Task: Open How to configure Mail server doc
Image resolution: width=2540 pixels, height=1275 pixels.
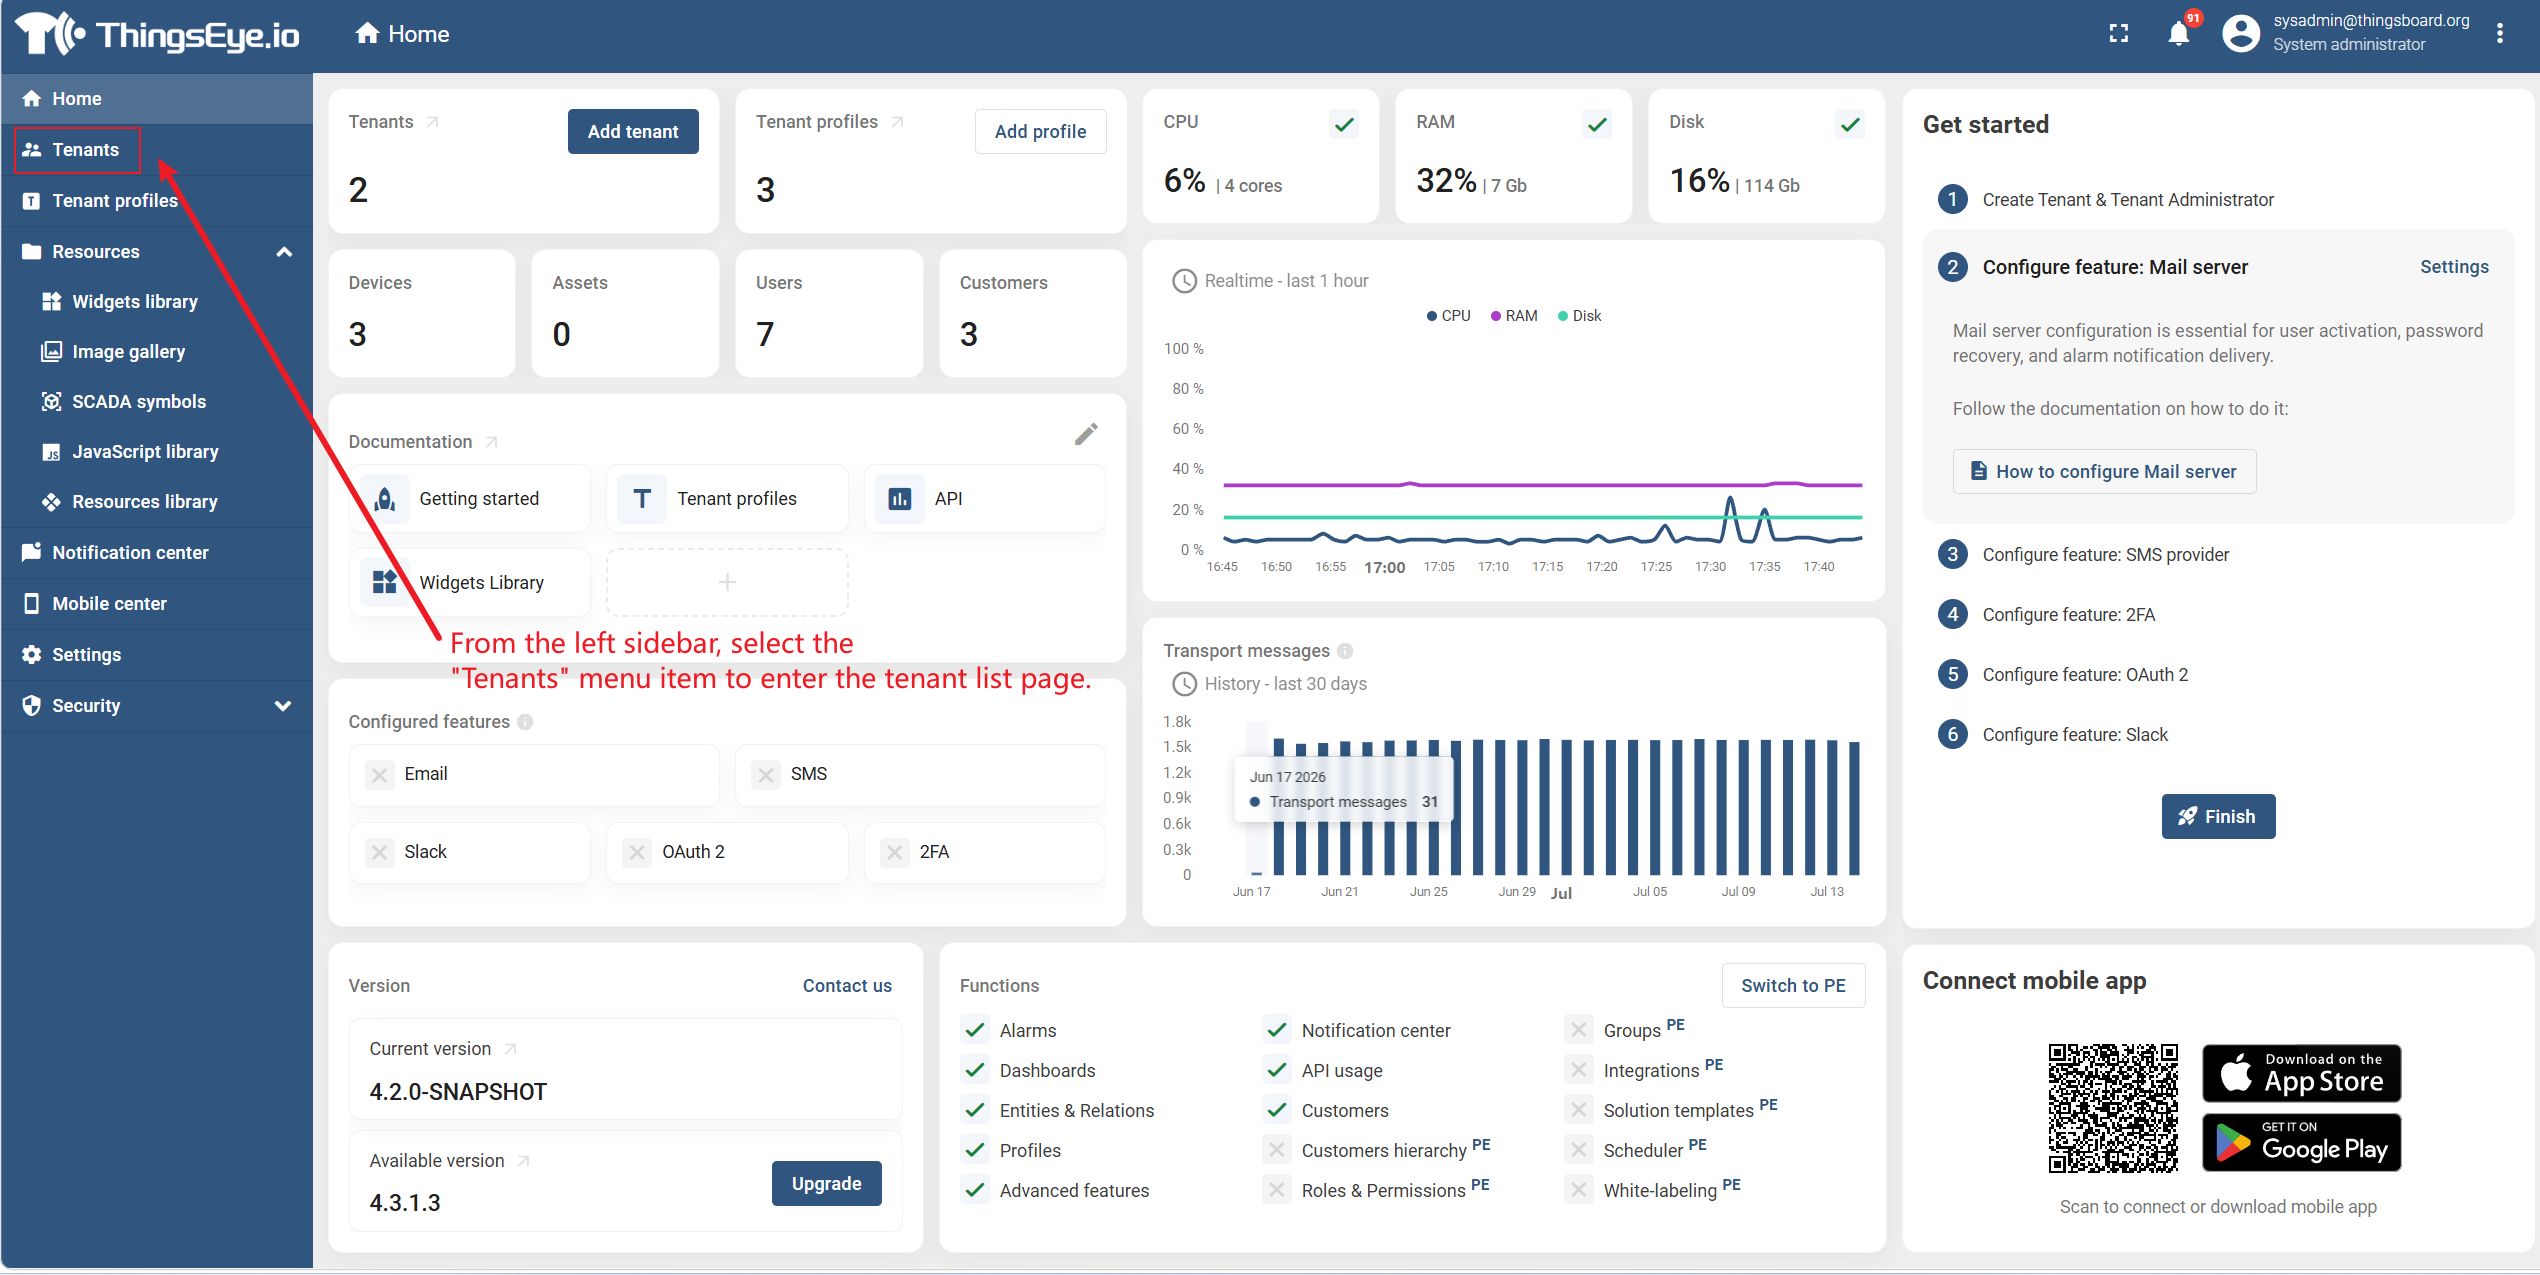Action: (x=2104, y=472)
